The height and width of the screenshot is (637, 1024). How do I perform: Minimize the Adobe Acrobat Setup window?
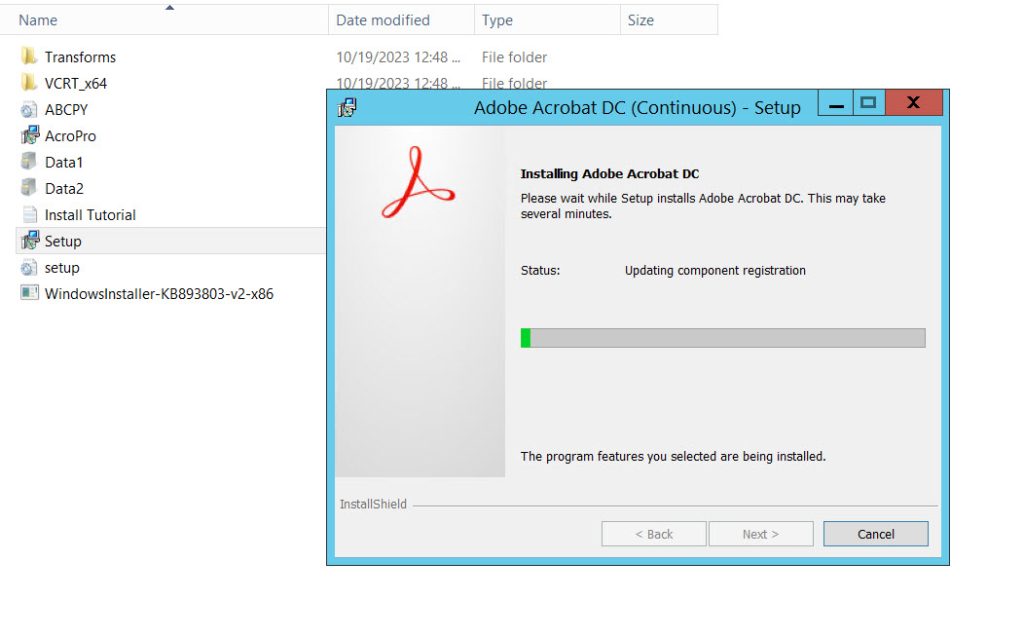pyautogui.click(x=836, y=103)
